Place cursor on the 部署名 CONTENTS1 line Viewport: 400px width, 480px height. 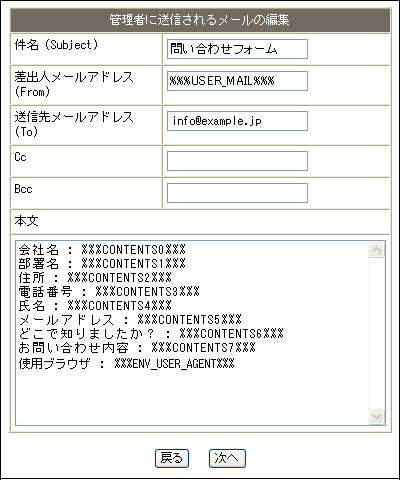coord(102,264)
